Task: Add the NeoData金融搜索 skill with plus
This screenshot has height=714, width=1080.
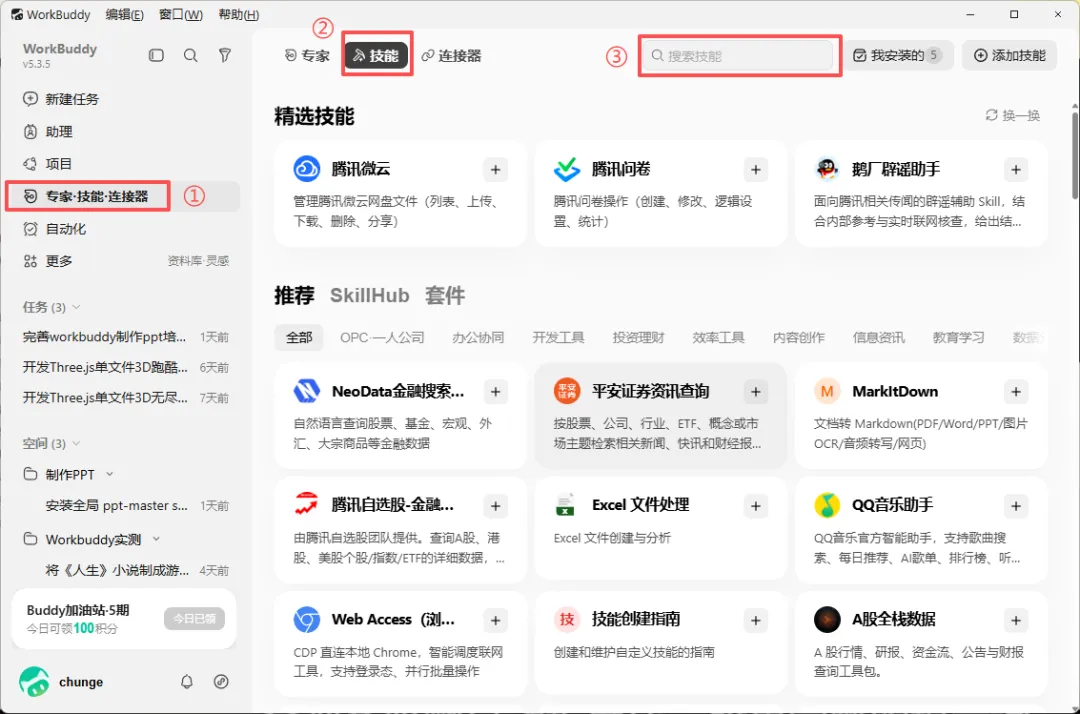Action: (x=495, y=392)
